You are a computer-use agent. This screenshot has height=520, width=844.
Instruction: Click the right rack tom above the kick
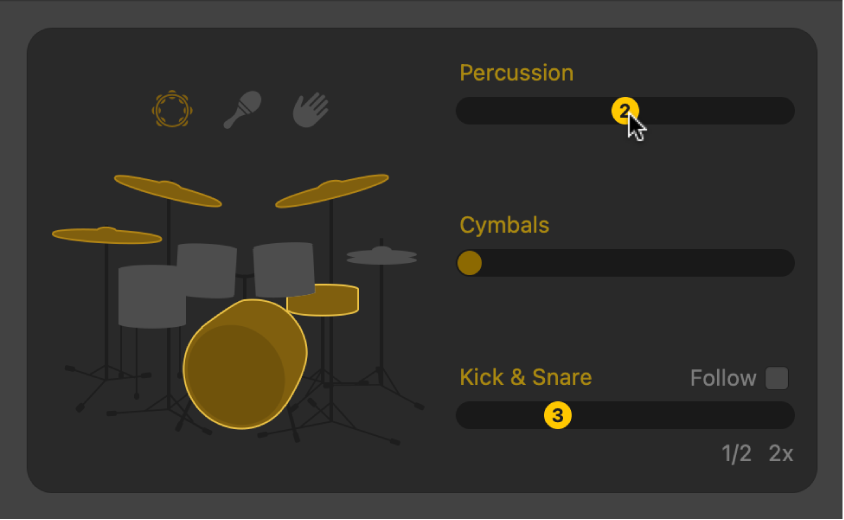click(x=284, y=267)
